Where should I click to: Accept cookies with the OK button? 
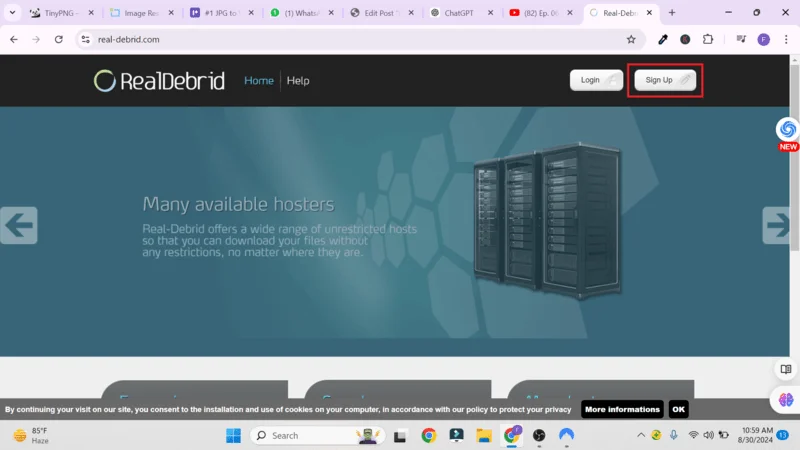(678, 409)
